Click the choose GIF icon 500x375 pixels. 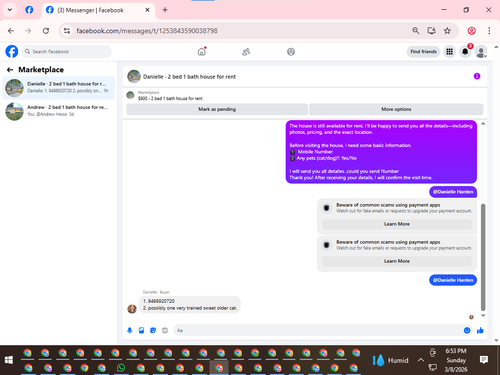pyautogui.click(x=165, y=330)
